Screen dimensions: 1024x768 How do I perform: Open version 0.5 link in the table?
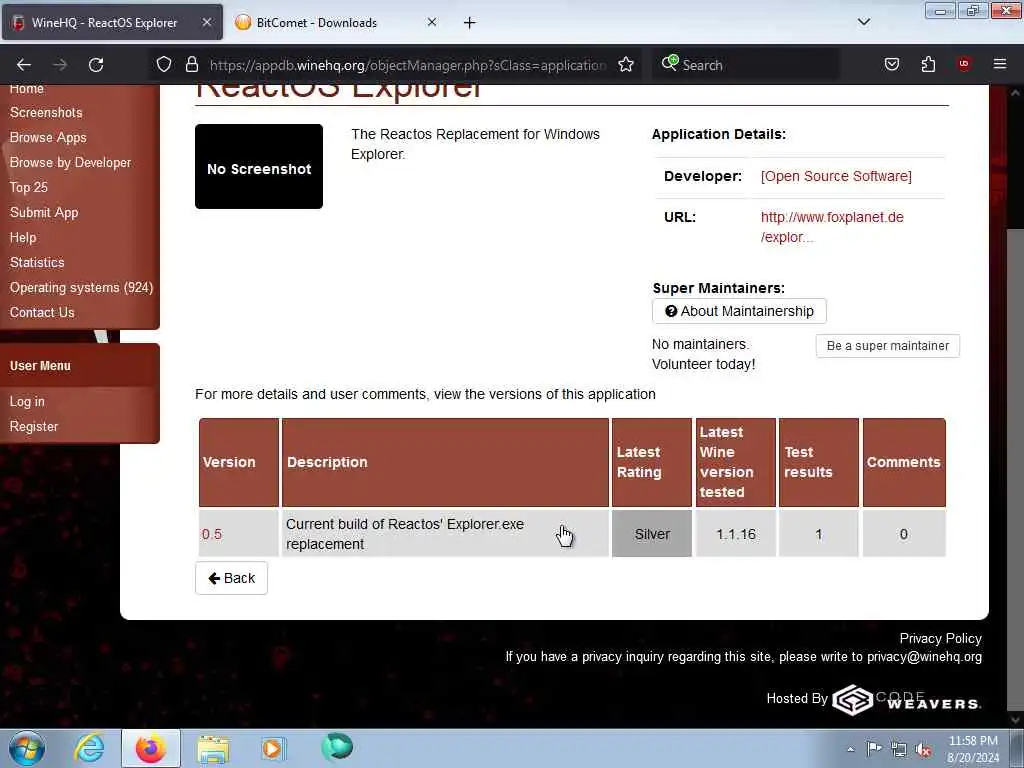(x=212, y=534)
